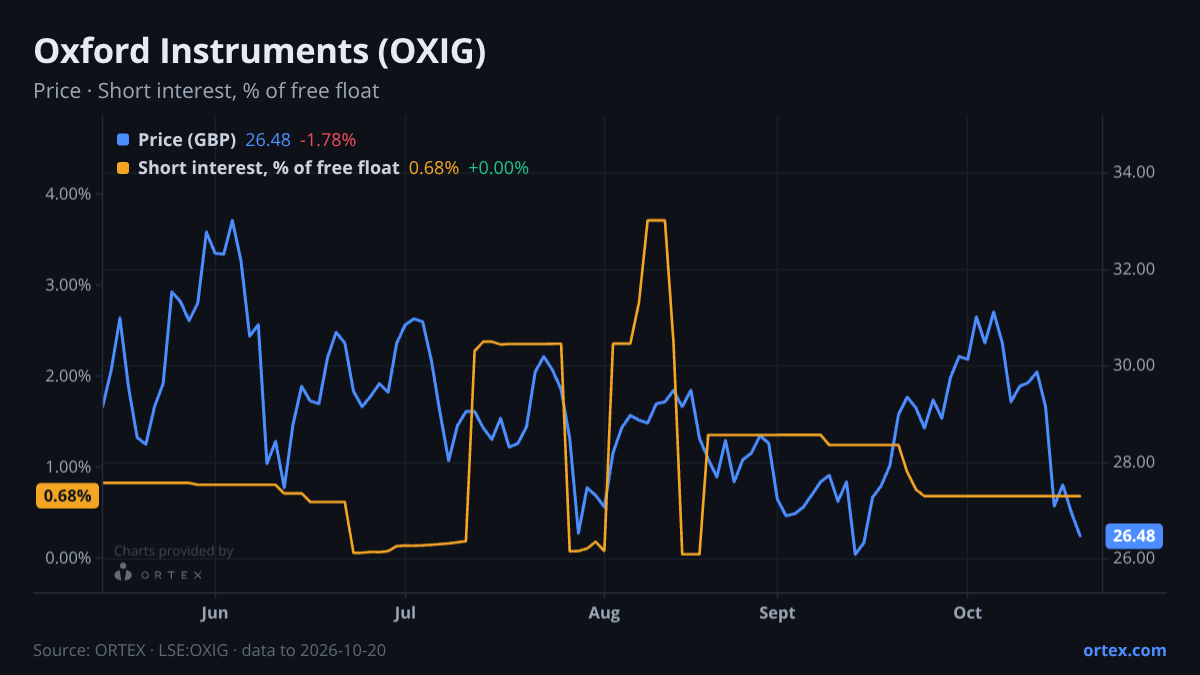Click the 2.00% left axis label
1200x675 pixels.
click(67, 376)
